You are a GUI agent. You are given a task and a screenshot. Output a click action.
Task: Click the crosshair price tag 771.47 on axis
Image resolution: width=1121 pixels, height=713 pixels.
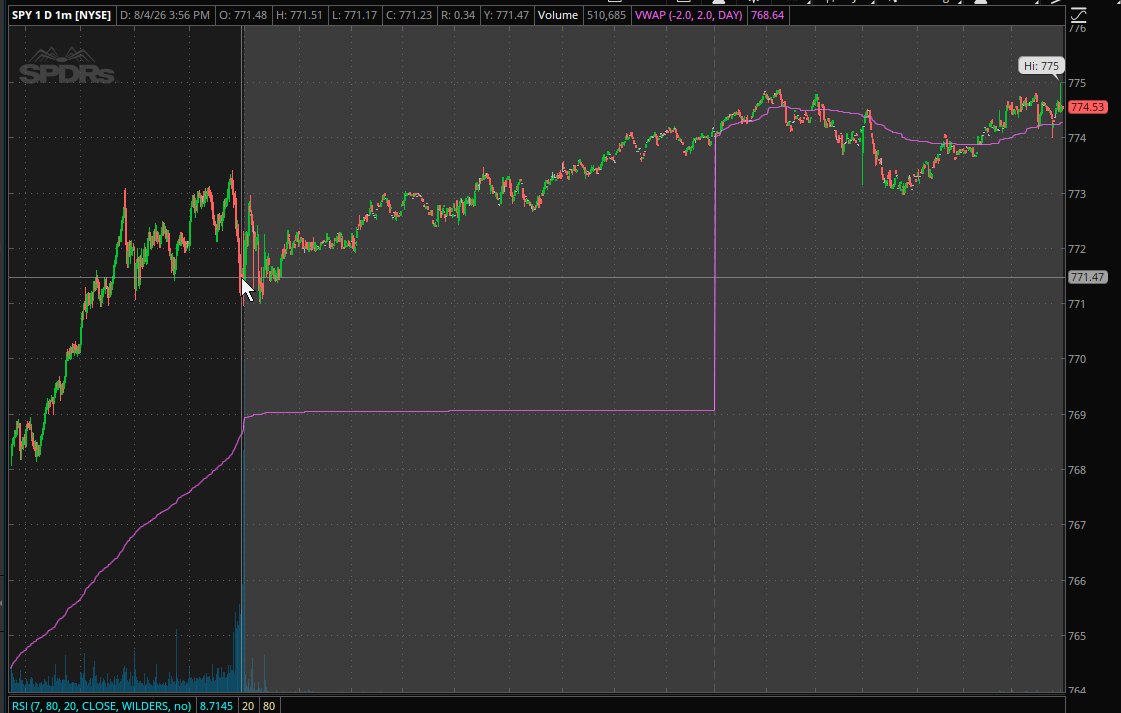[x=1087, y=277]
